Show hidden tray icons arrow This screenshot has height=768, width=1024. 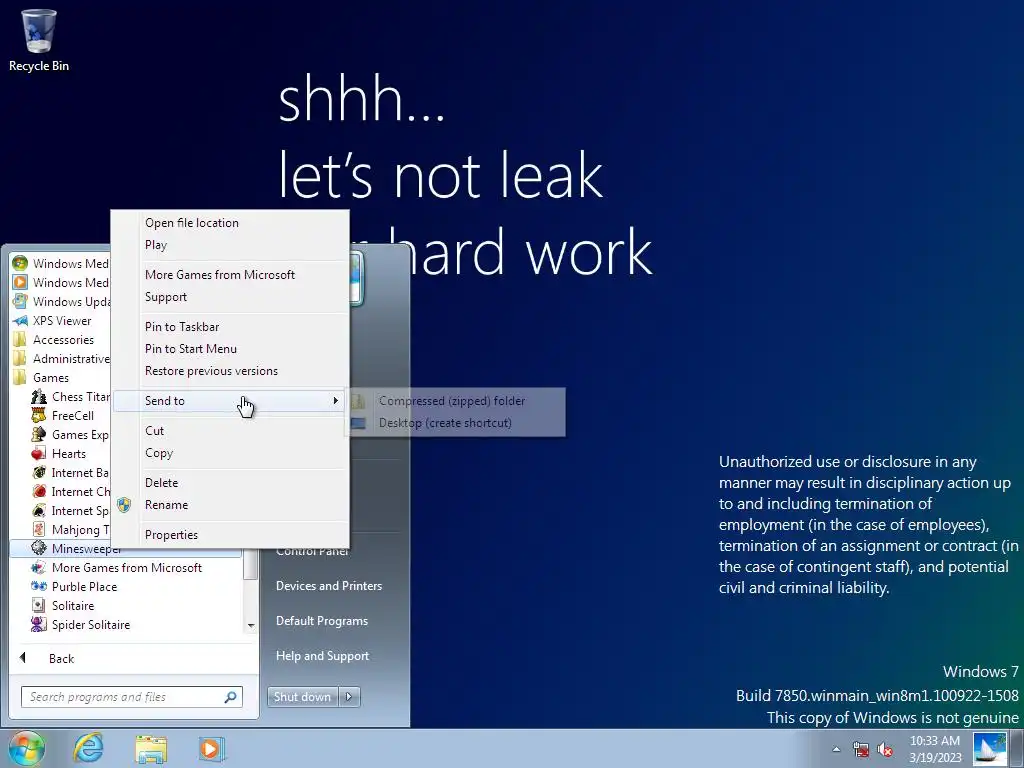pos(836,749)
